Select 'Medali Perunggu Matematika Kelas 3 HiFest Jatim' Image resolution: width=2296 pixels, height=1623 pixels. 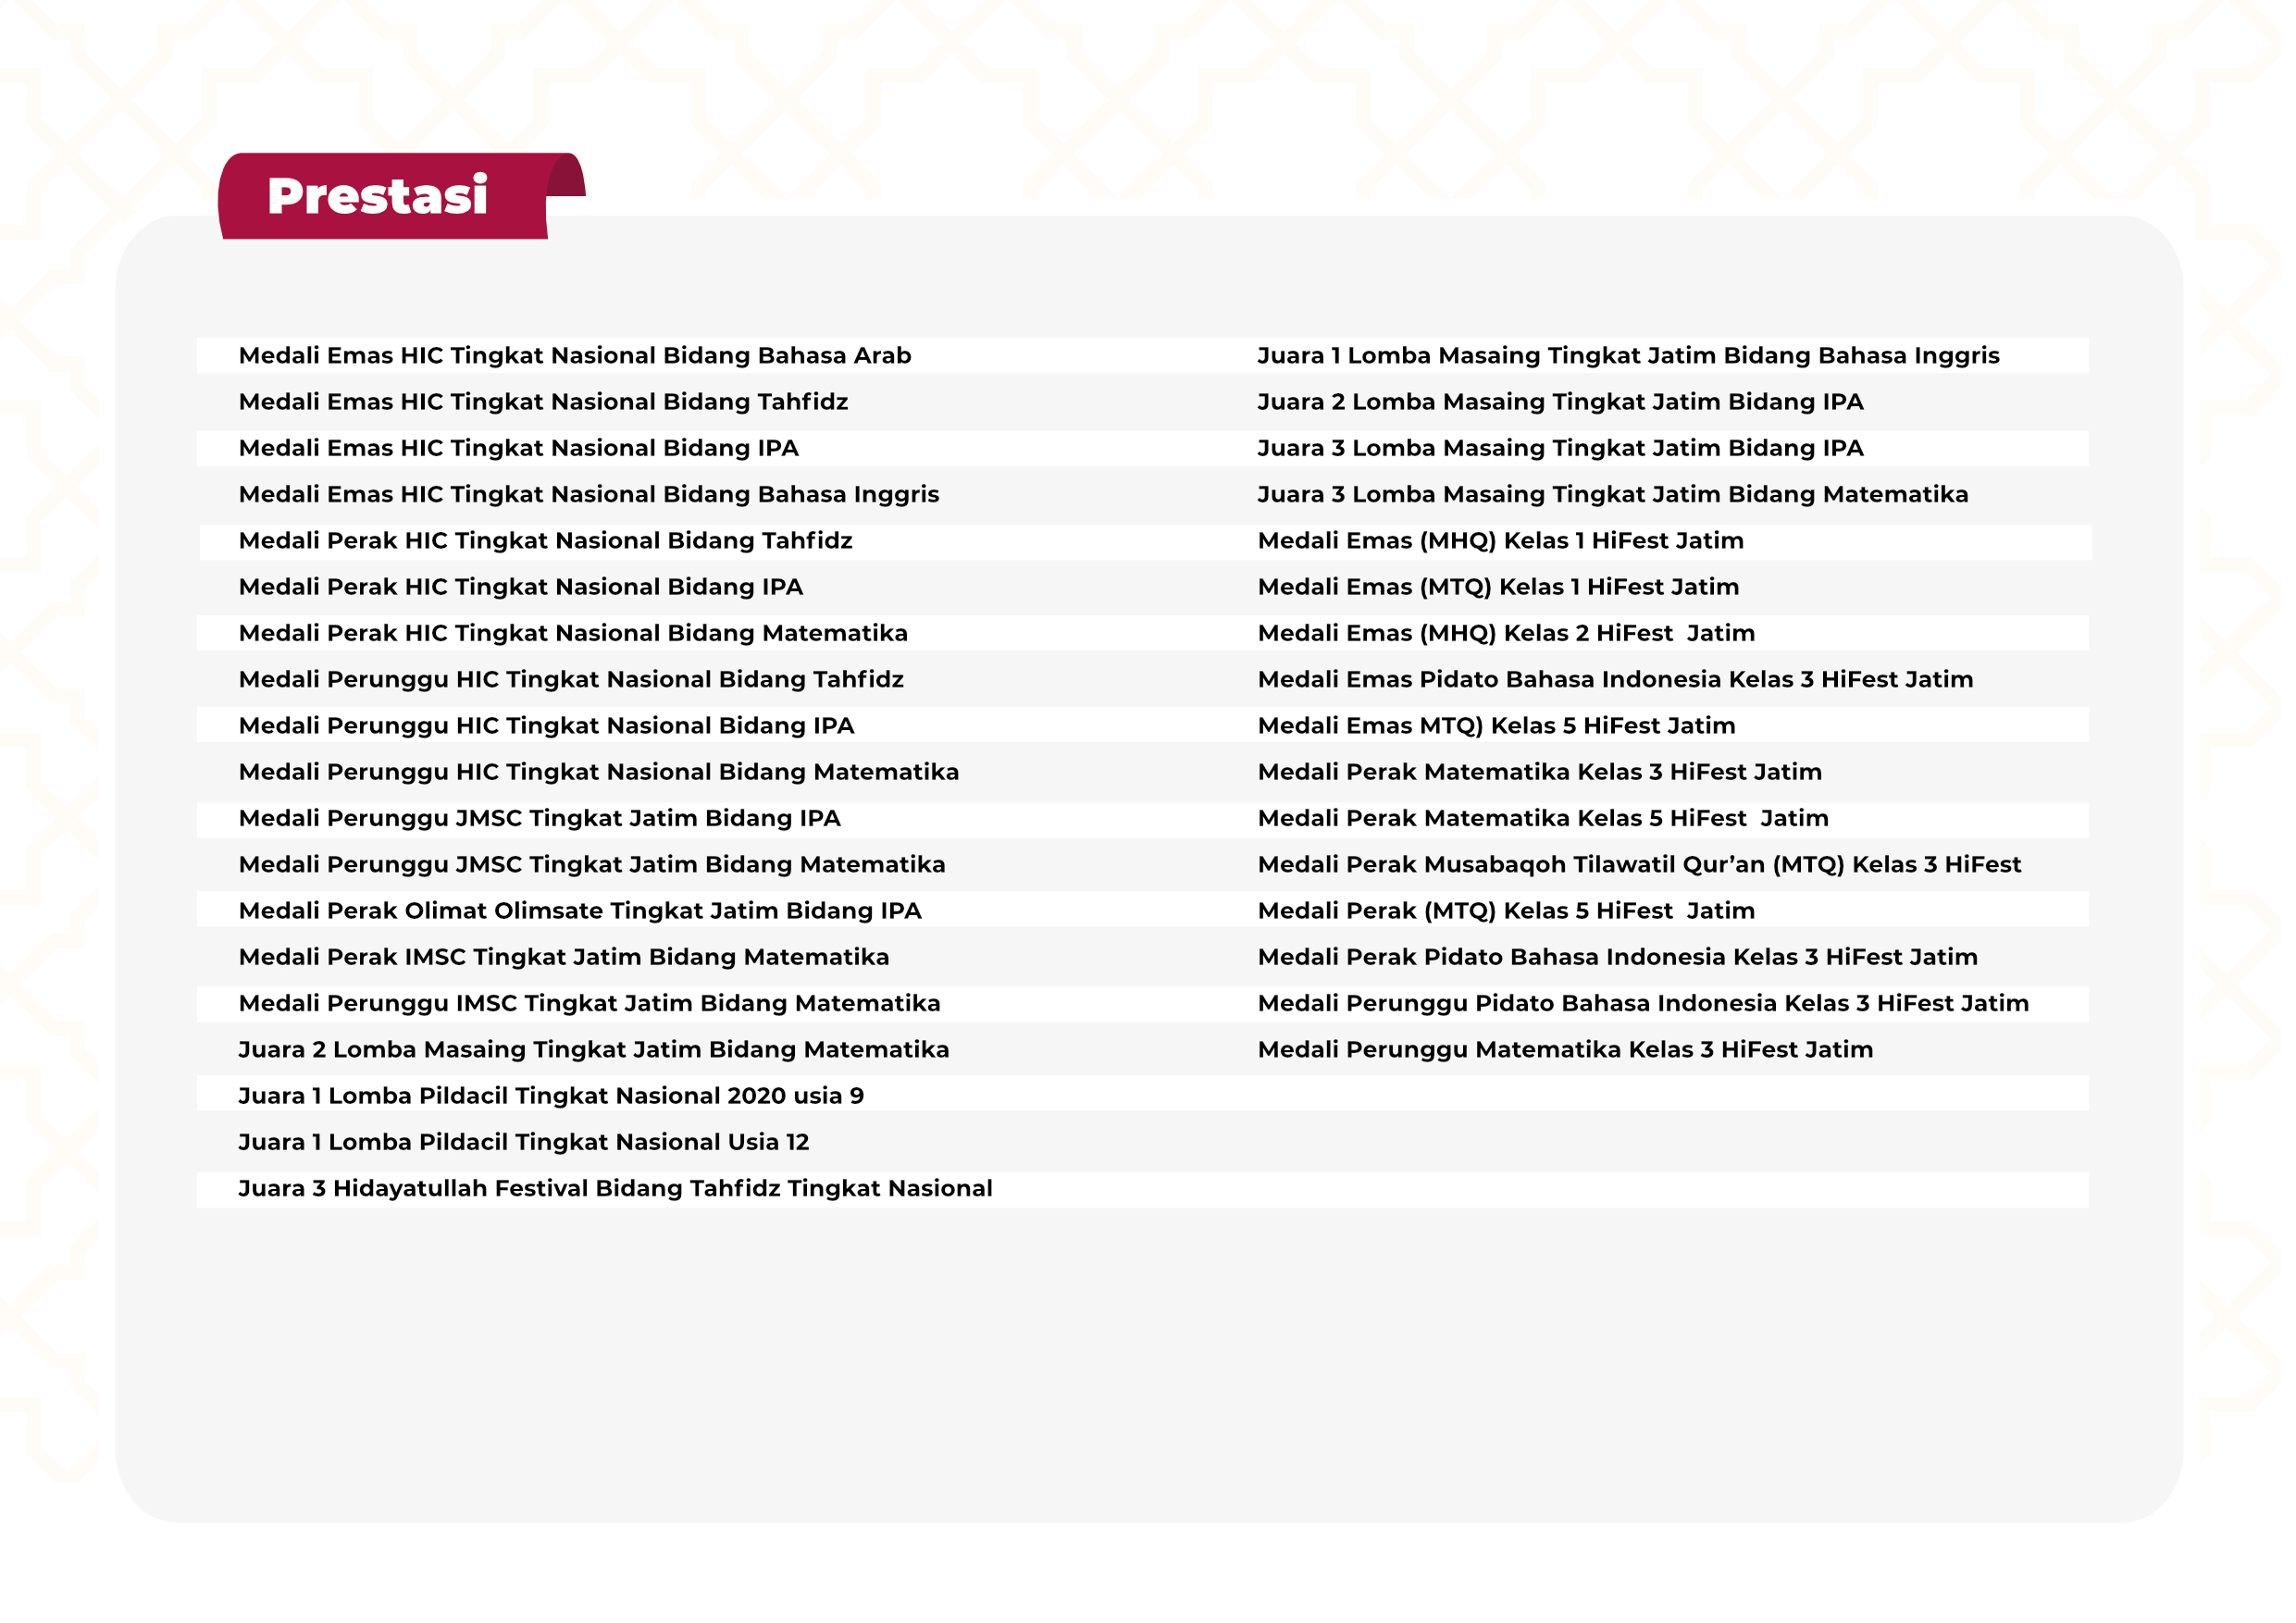[1566, 1050]
